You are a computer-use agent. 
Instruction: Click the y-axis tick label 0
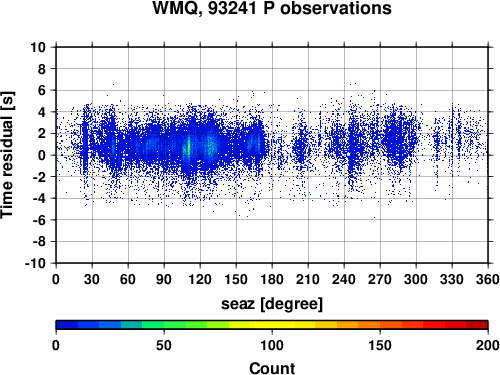tap(42, 155)
